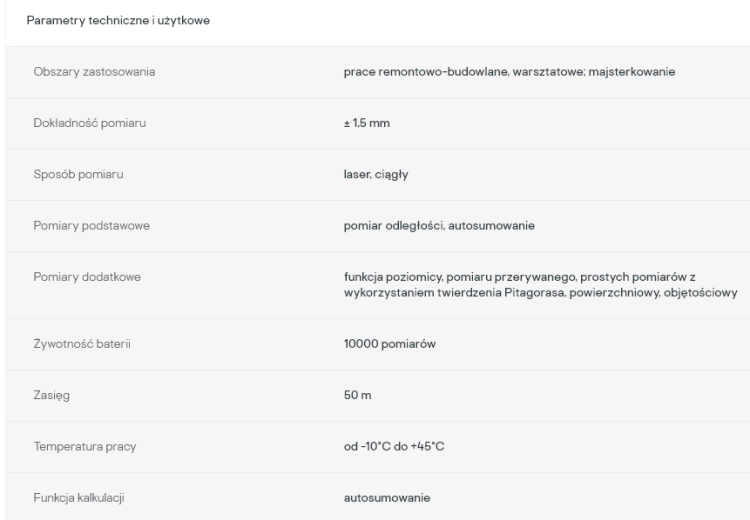Click the '± 1,5 mm' accuracy value
The height and width of the screenshot is (520, 750).
[367, 123]
